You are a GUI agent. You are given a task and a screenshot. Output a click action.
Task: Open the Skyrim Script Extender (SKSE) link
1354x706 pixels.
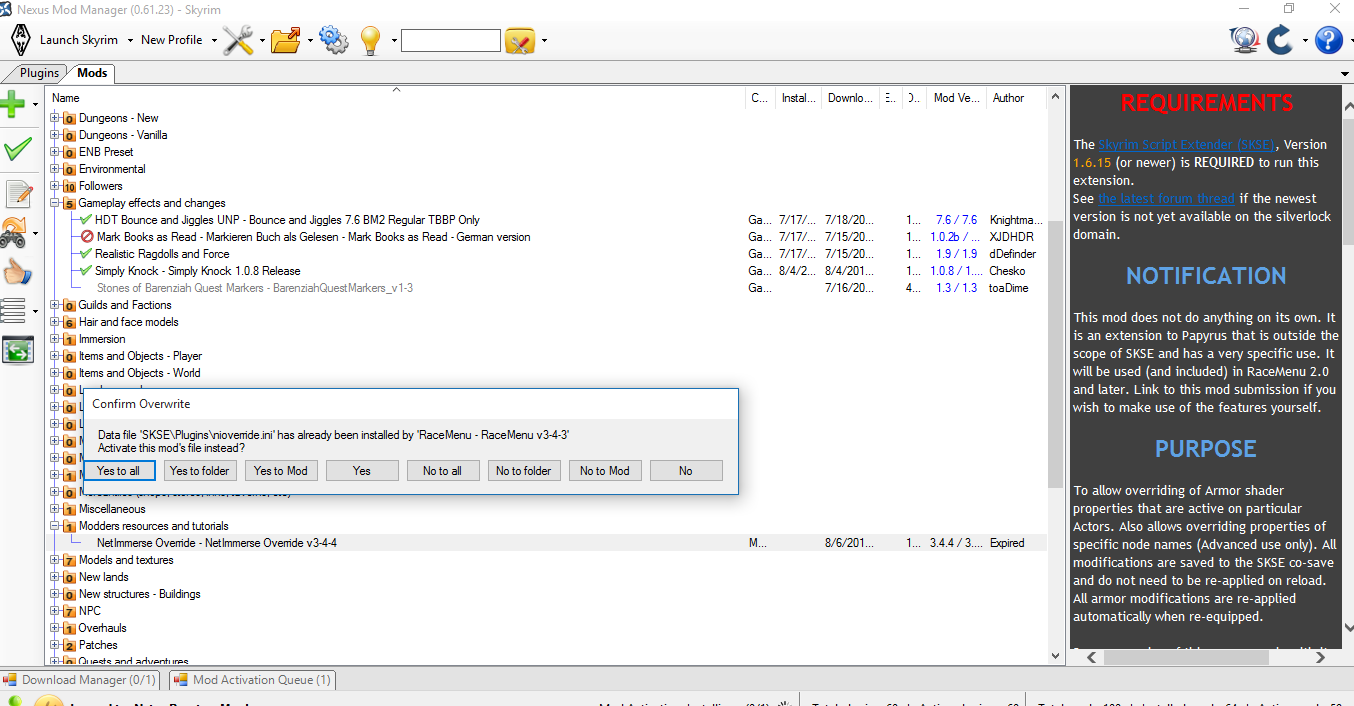click(x=1186, y=145)
